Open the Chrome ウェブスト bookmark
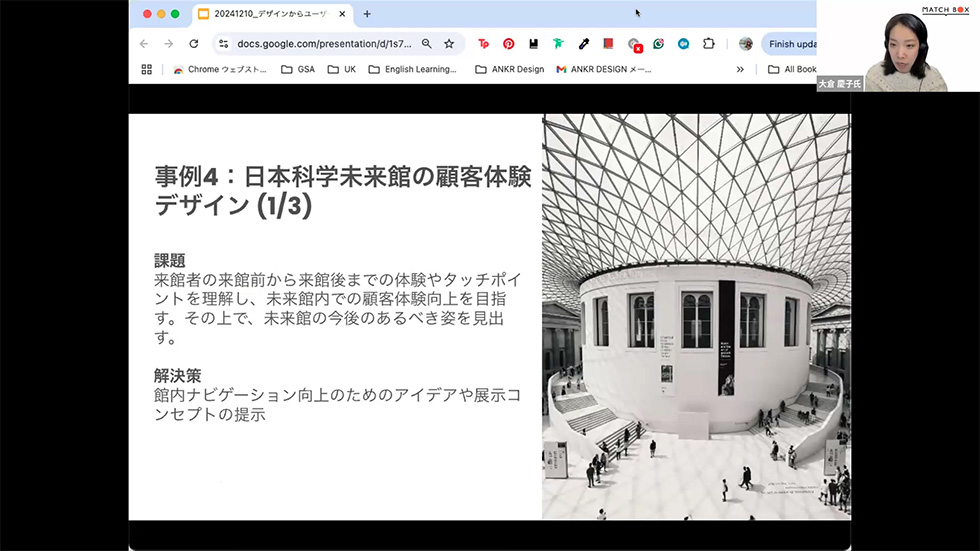This screenshot has height=551, width=980. pyautogui.click(x=219, y=69)
